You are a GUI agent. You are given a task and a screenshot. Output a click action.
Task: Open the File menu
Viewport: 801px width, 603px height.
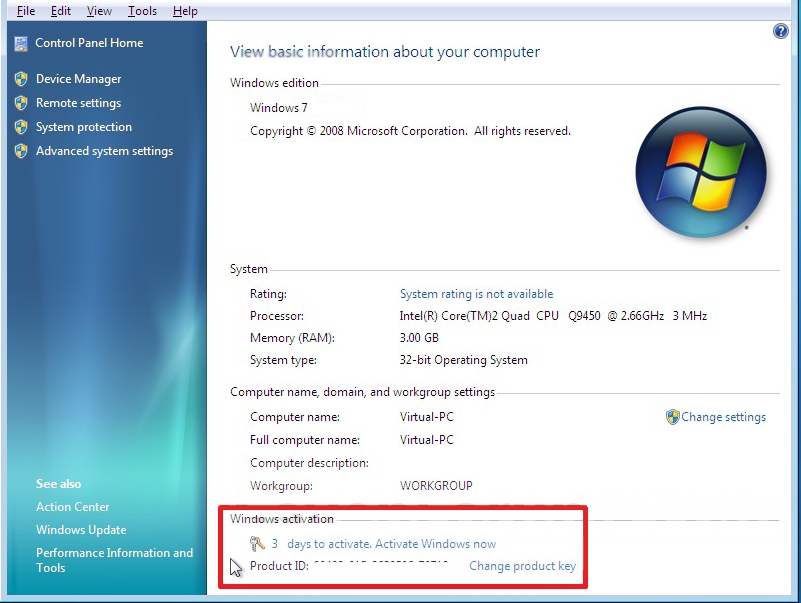click(x=26, y=11)
